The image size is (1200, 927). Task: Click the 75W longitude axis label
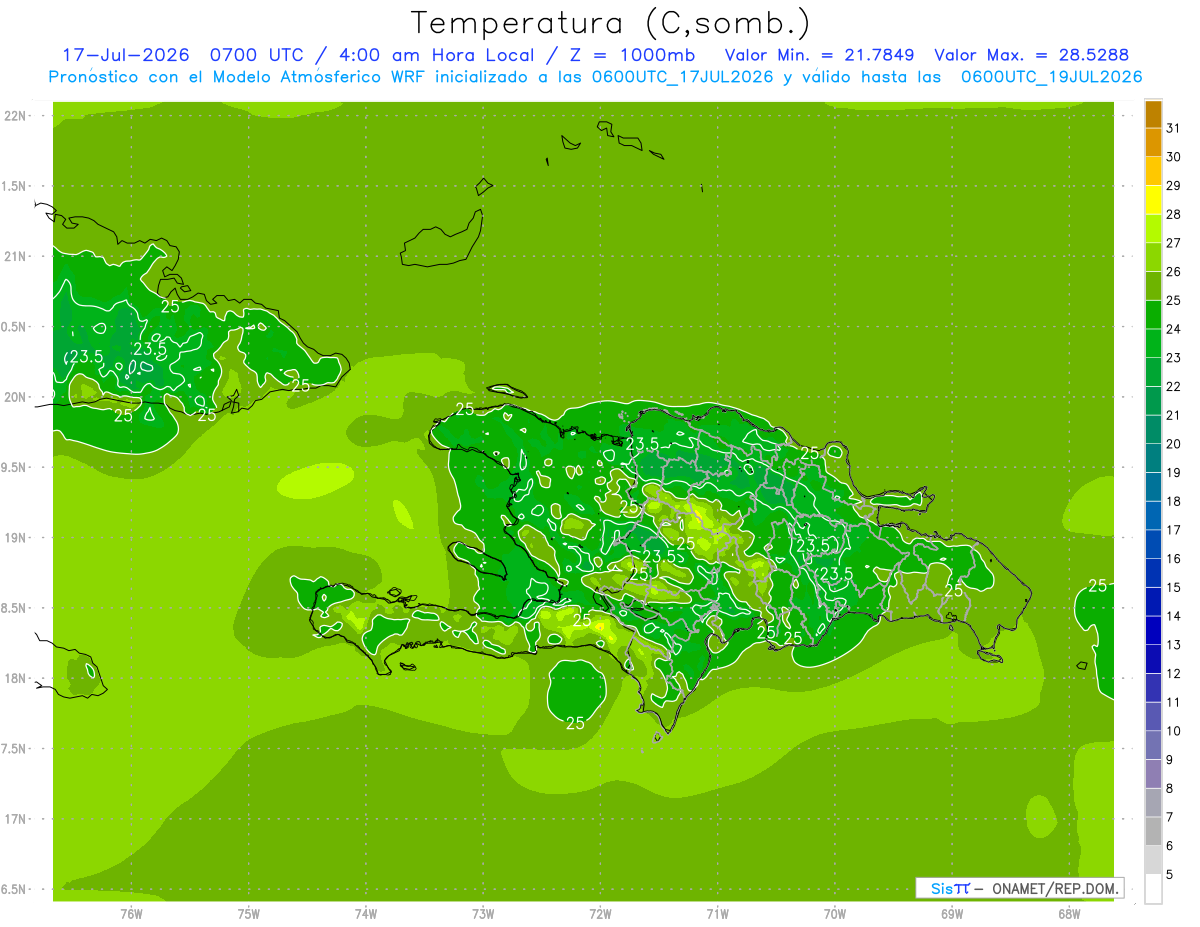click(249, 913)
